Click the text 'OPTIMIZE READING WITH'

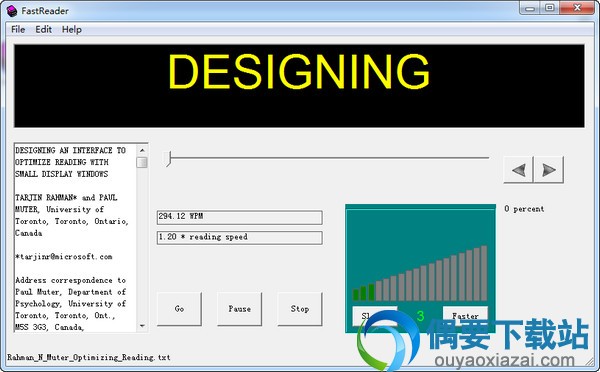pos(62,162)
